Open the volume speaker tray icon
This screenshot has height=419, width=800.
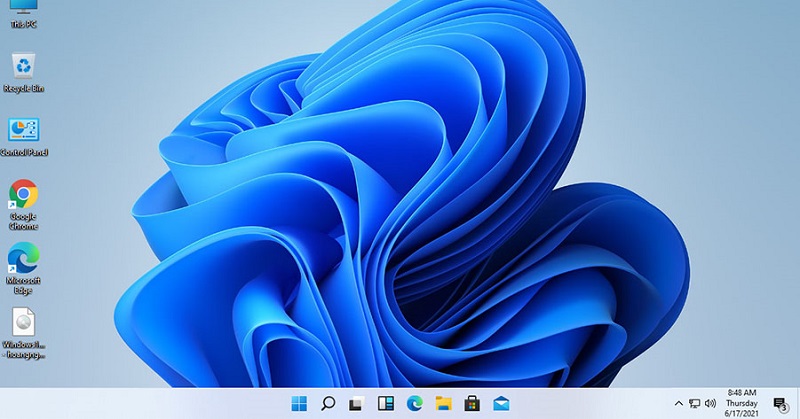pyautogui.click(x=710, y=403)
